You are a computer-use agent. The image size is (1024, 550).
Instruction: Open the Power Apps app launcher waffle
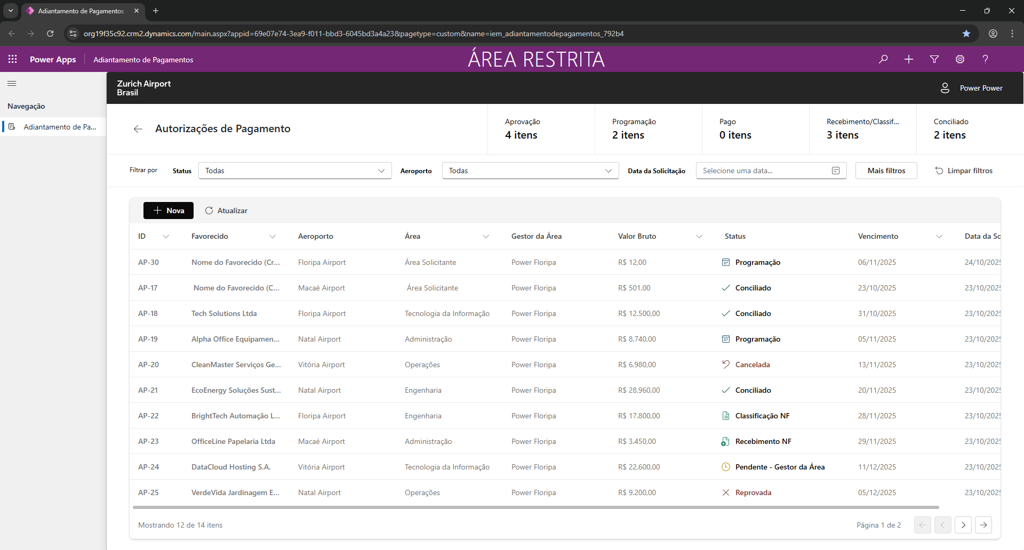point(13,59)
